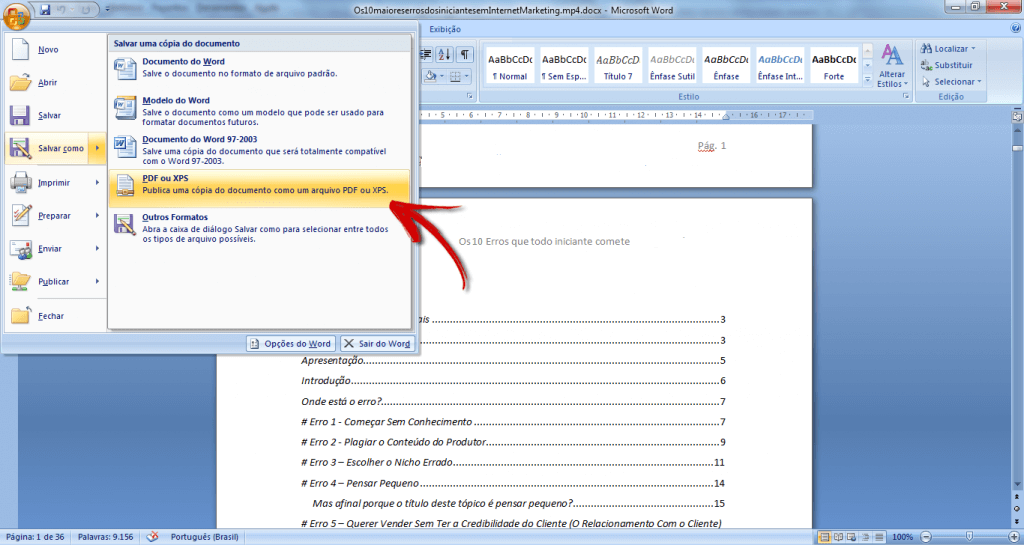This screenshot has width=1024, height=545.
Task: Click the Imprimir printer icon
Action: coord(21,182)
